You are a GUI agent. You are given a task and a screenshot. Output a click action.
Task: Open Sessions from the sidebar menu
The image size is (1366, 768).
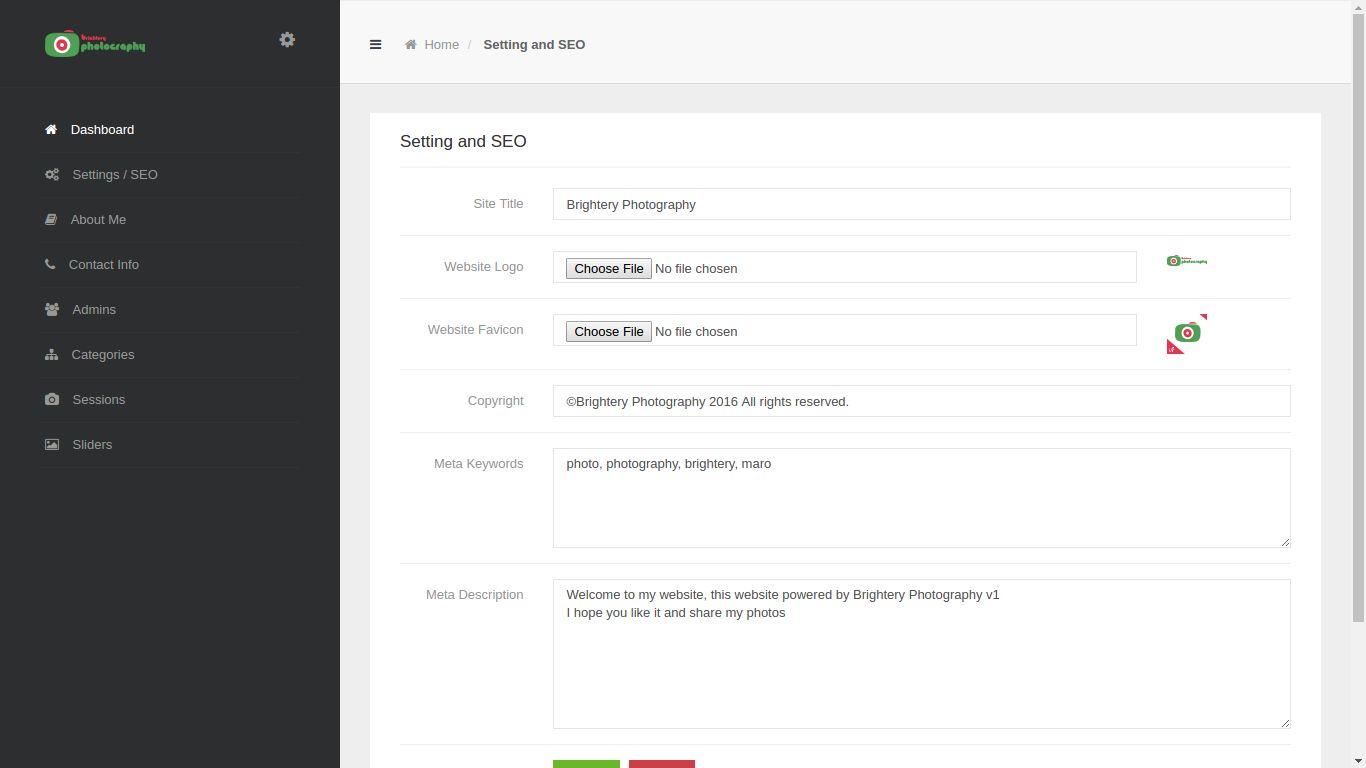tap(98, 400)
